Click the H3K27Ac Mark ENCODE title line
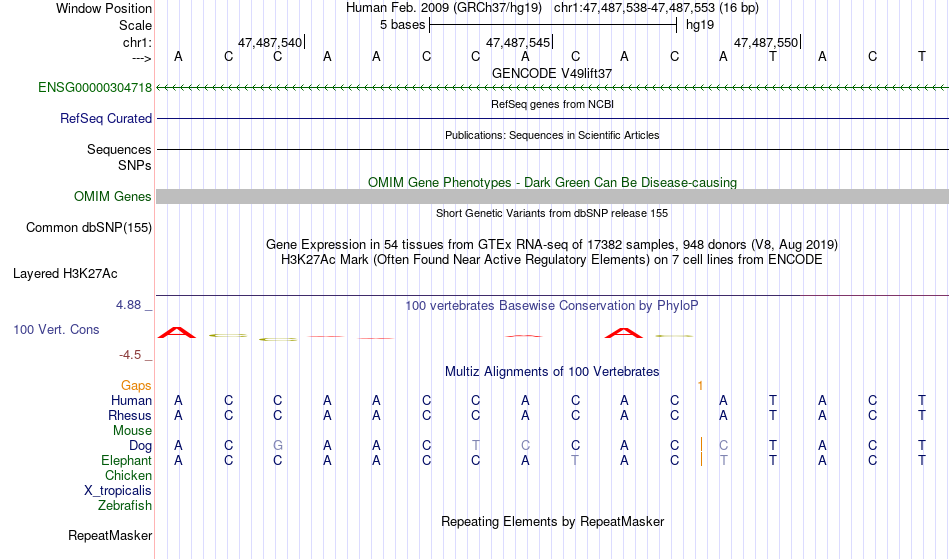The image size is (950, 559). [x=552, y=260]
